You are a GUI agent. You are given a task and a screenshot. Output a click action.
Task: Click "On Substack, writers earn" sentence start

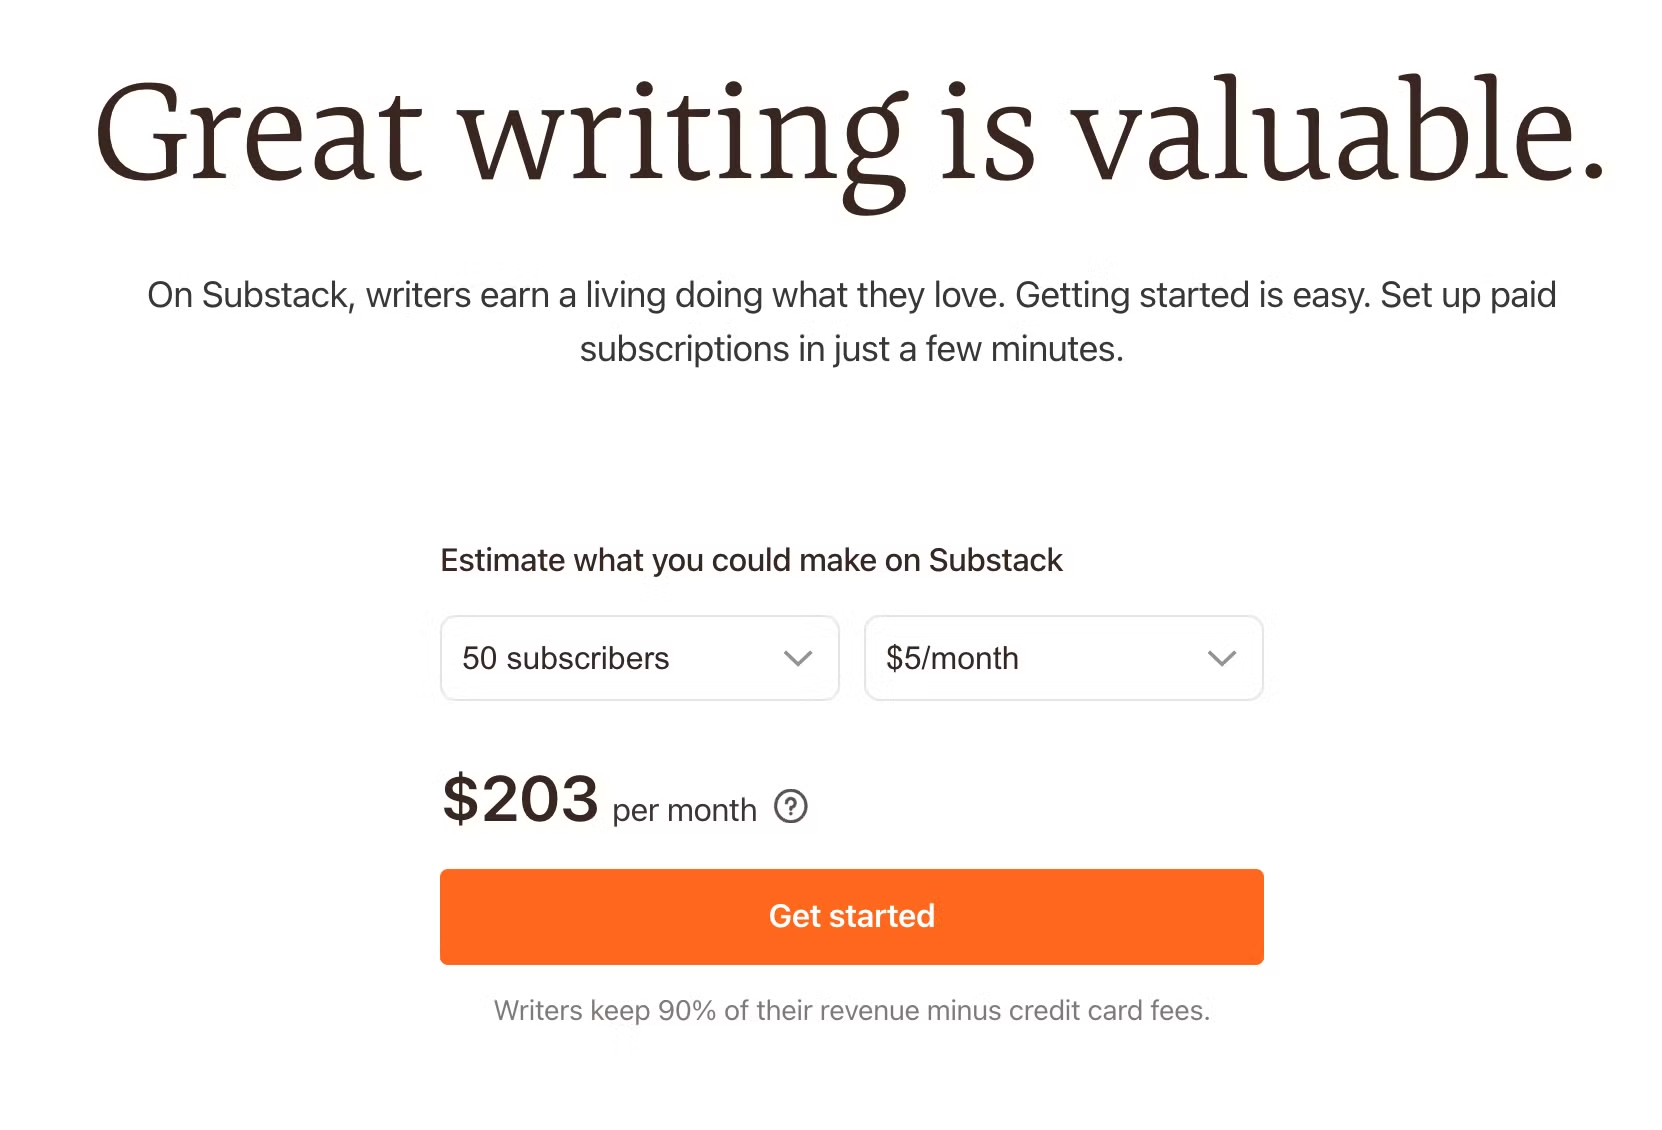coord(360,296)
